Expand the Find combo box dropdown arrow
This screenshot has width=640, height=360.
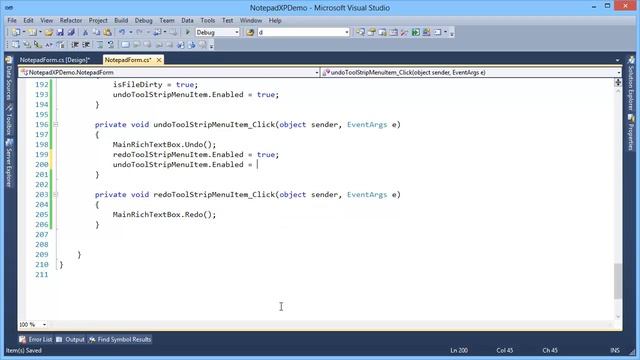347,32
